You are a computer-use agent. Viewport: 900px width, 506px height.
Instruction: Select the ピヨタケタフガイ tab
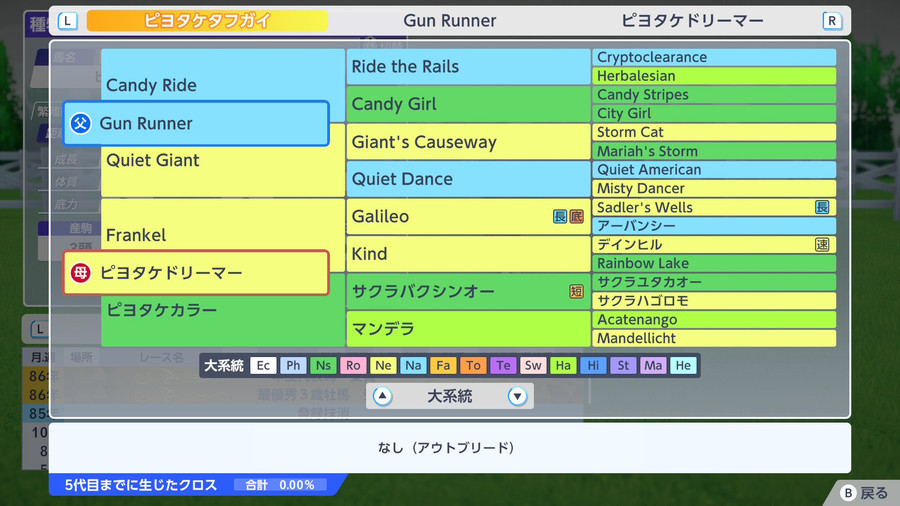click(207, 21)
